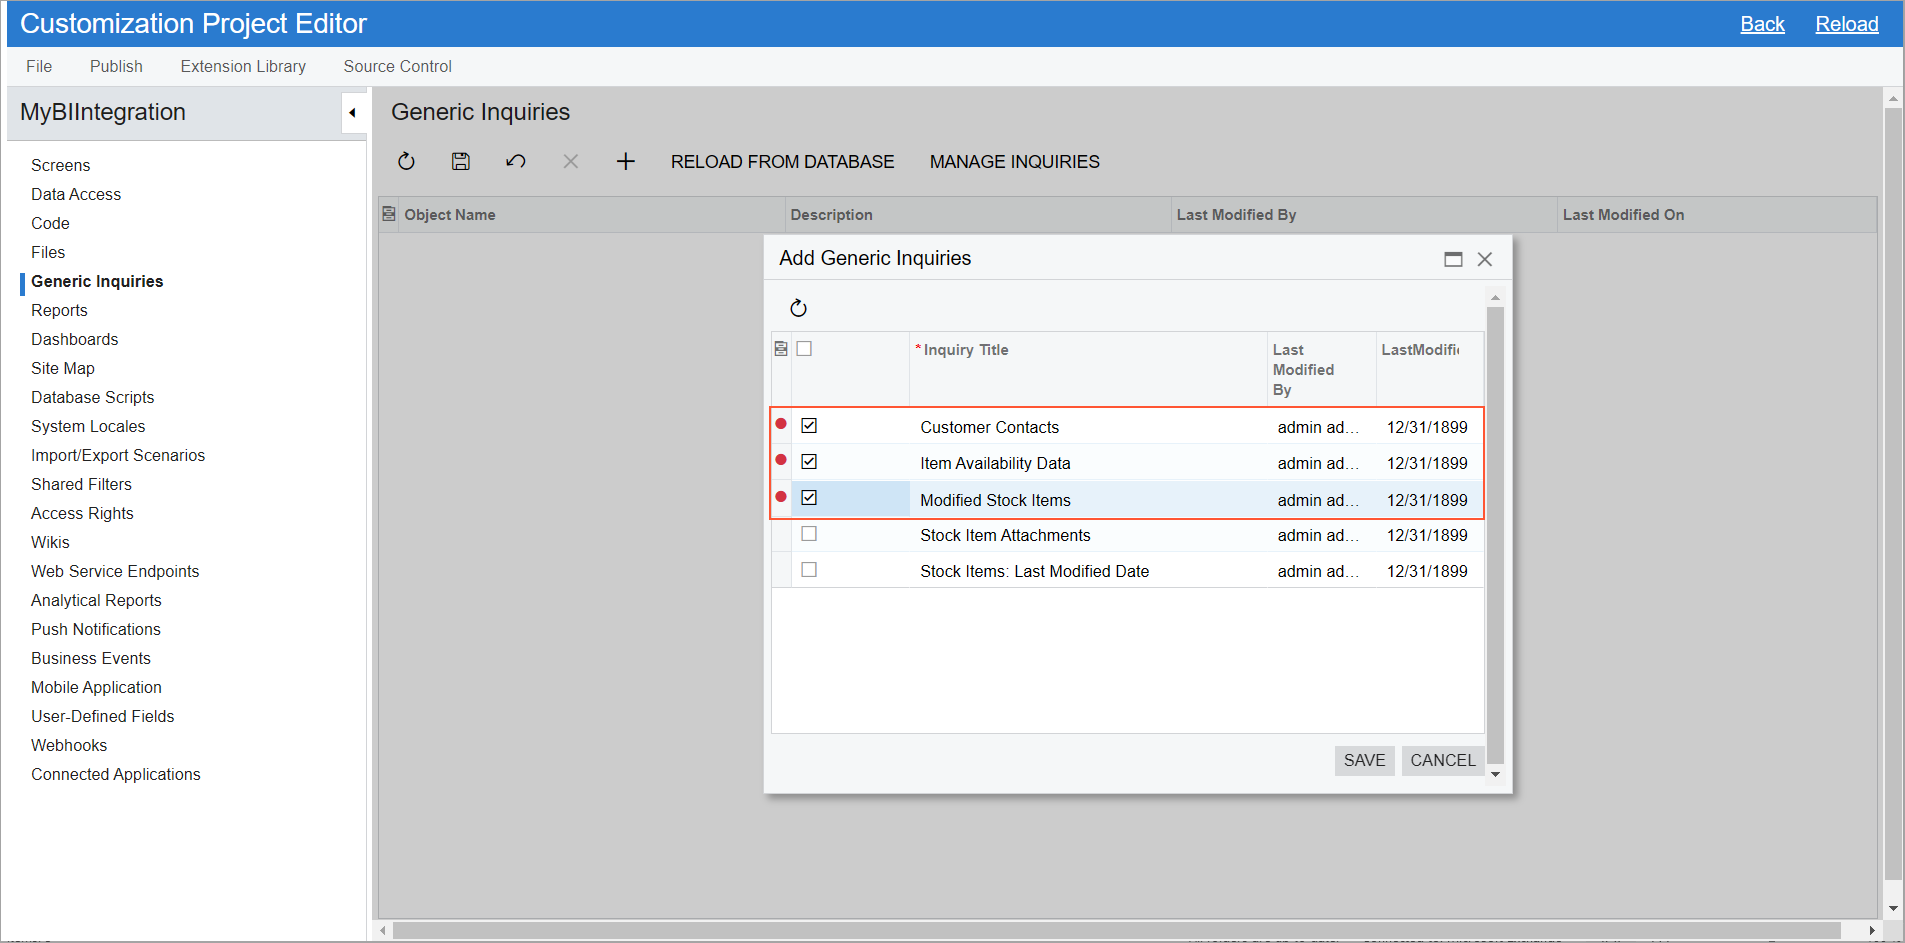Select Dashboards in the left navigation
1905x943 pixels.
(75, 339)
